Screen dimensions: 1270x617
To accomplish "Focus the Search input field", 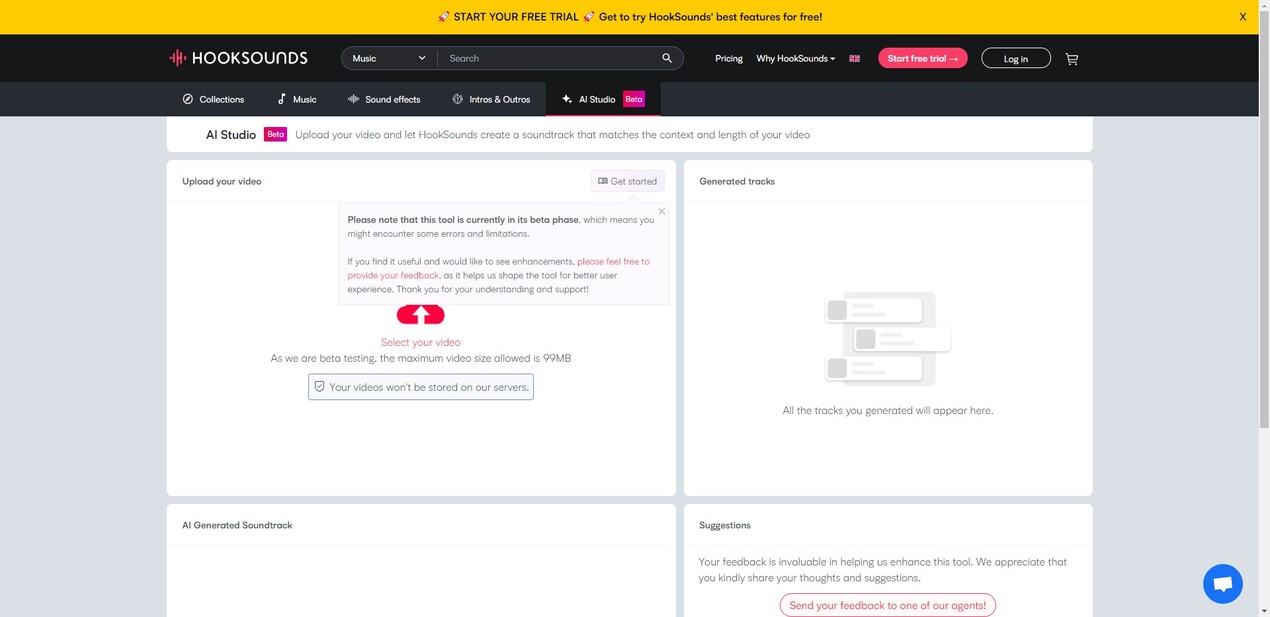I will tap(550, 58).
